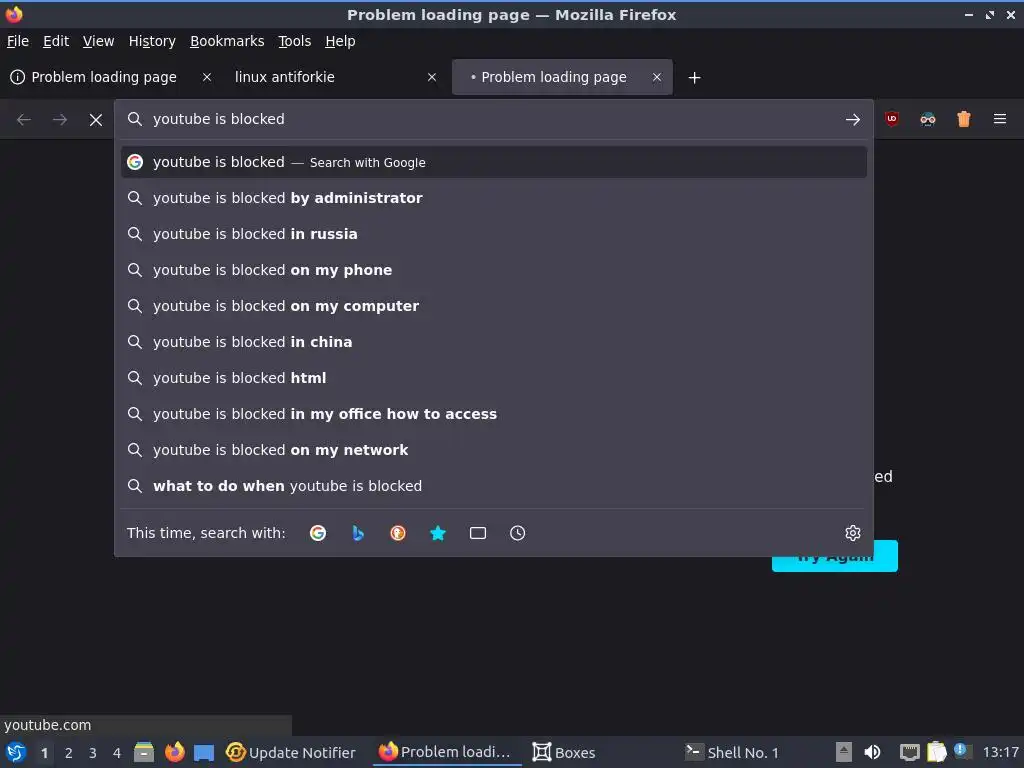Viewport: 1024px width, 768px height.
Task: Stop loading with the X toolbar button
Action: [95, 120]
